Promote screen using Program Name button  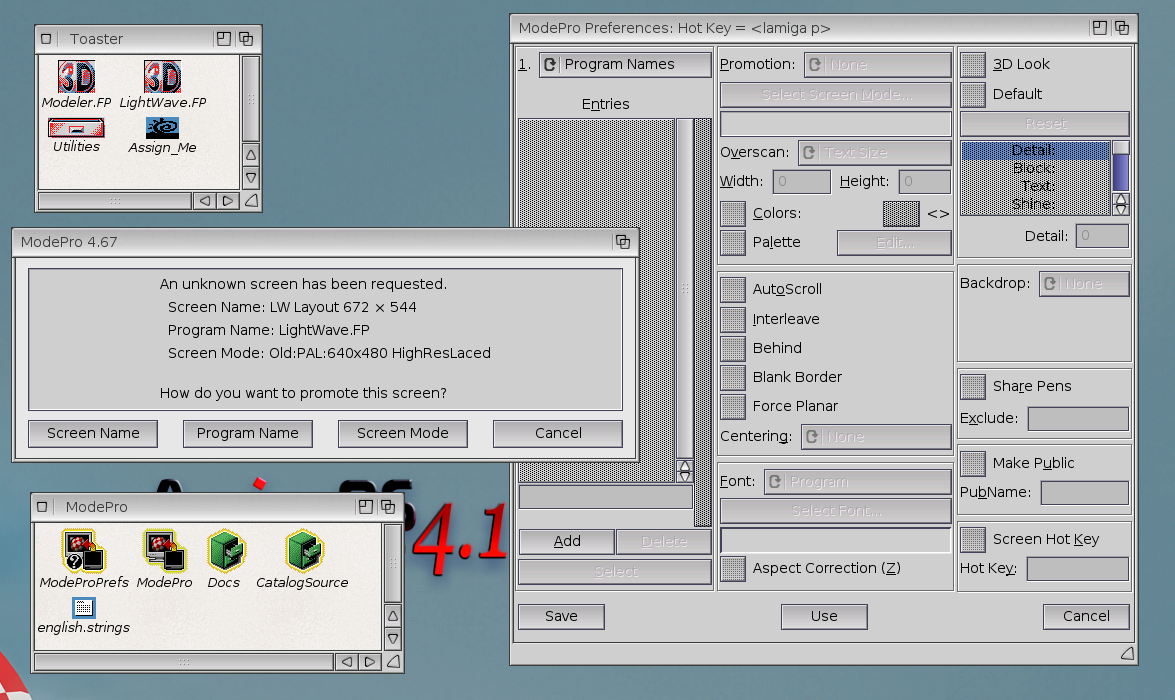coord(247,433)
